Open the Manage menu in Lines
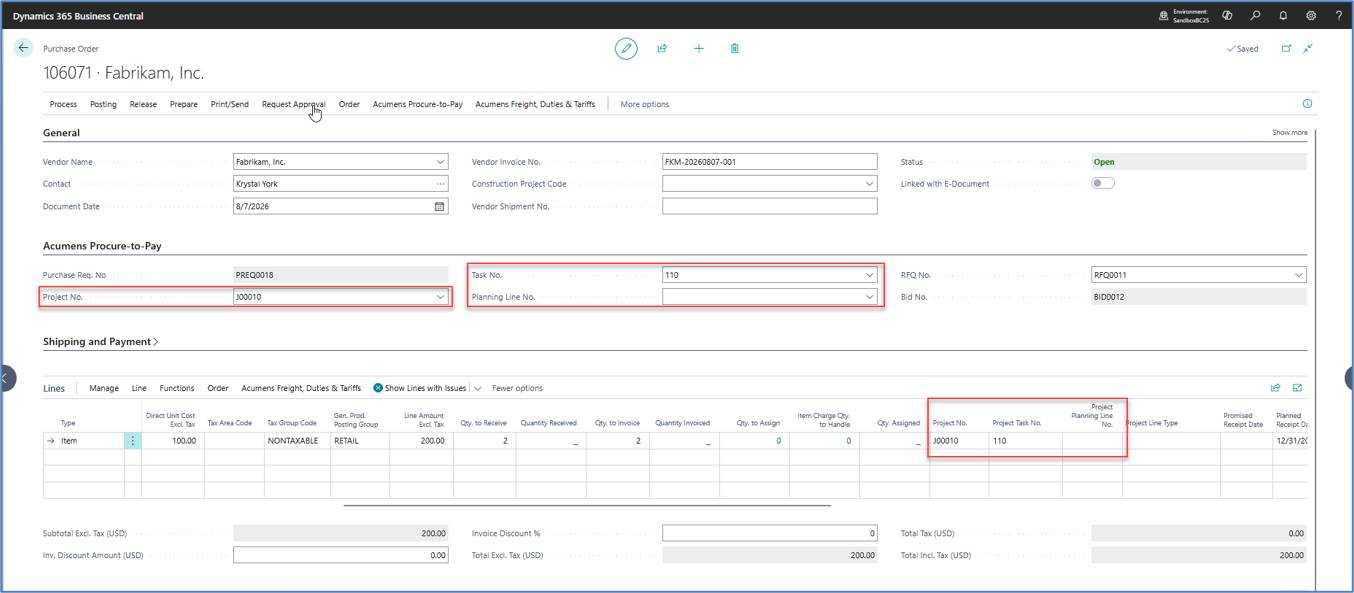This screenshot has height=593, width=1354. pos(104,388)
